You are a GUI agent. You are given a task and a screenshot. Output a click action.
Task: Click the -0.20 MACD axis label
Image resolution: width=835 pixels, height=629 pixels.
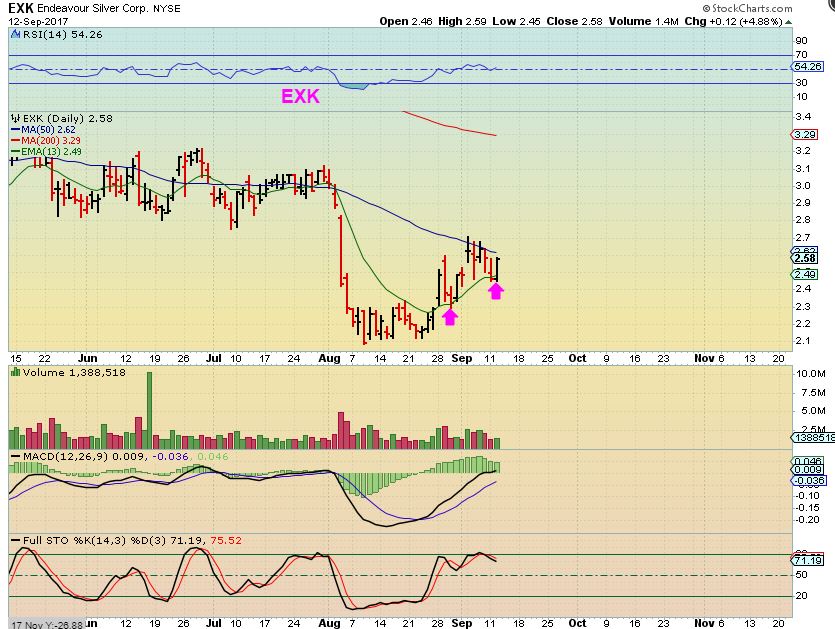(x=807, y=520)
